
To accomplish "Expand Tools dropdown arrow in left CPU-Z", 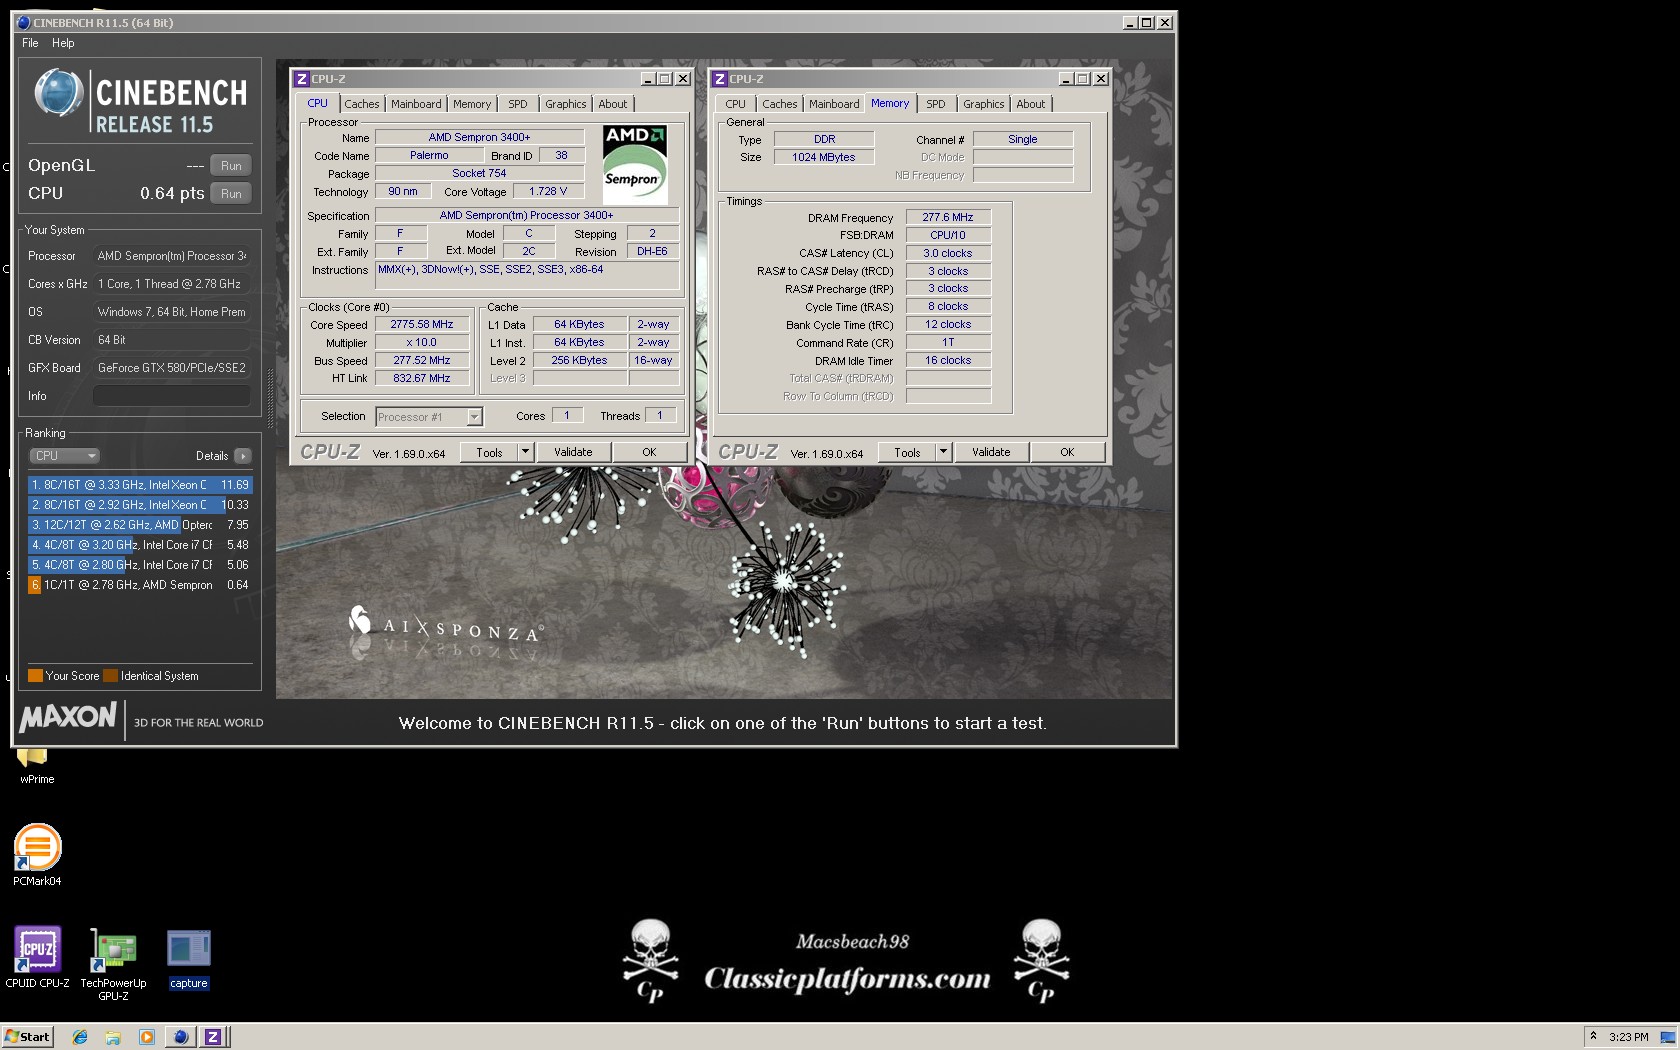I will (525, 453).
